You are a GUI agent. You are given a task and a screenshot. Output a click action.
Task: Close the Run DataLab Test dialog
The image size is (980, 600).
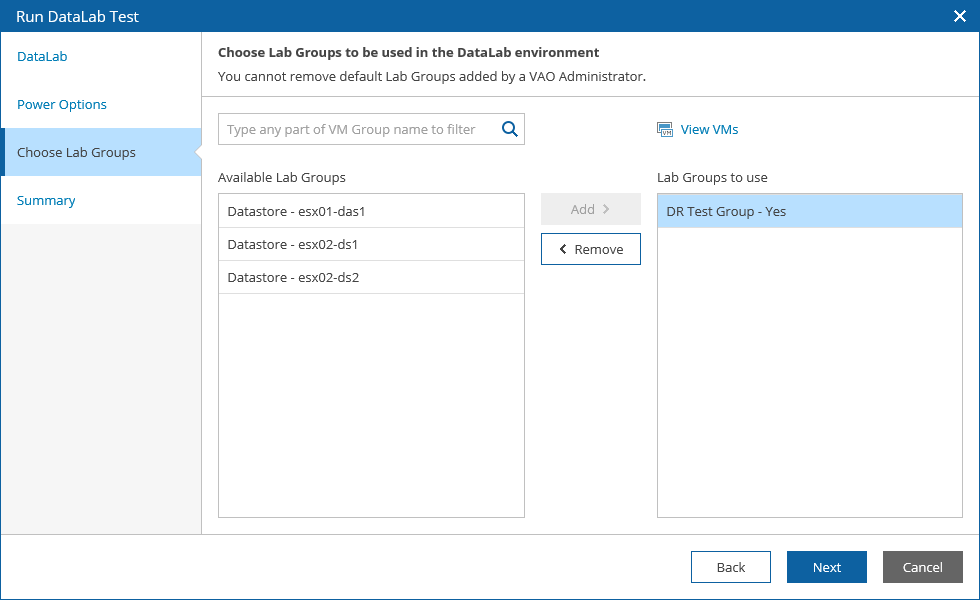[x=959, y=16]
